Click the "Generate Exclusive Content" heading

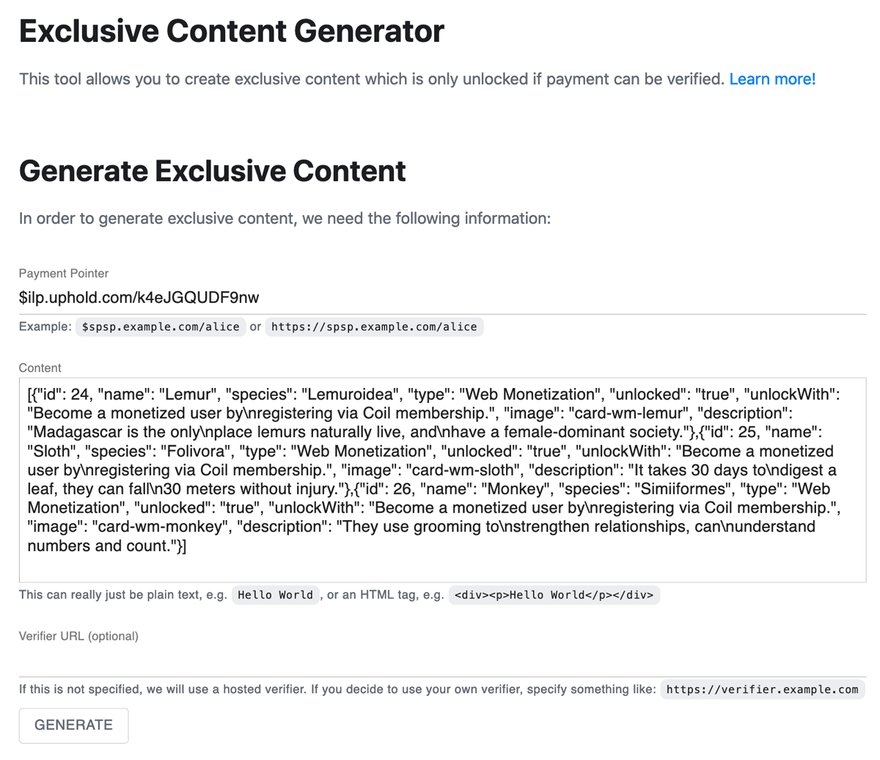coord(213,171)
